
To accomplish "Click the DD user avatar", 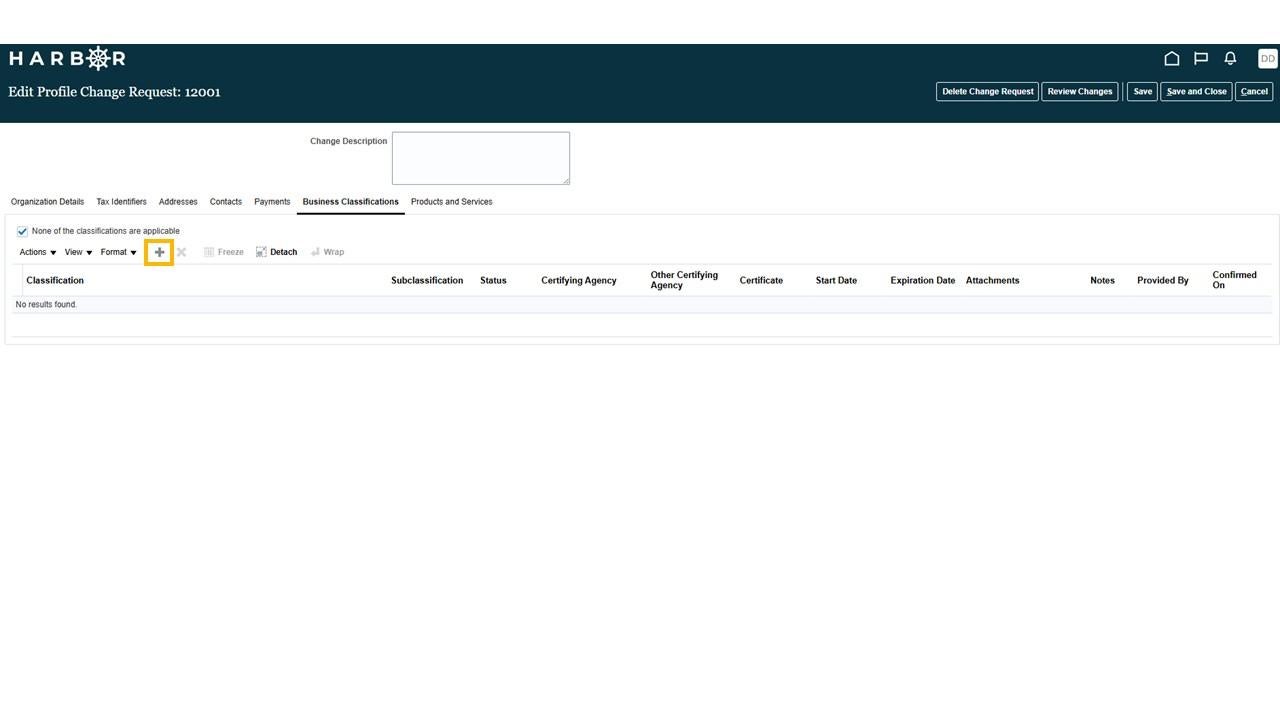I will pyautogui.click(x=1268, y=59).
